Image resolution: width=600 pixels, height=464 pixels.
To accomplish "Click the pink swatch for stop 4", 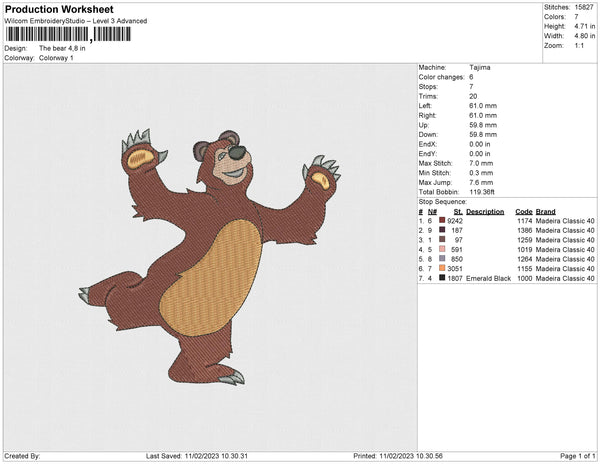I will [x=442, y=249].
